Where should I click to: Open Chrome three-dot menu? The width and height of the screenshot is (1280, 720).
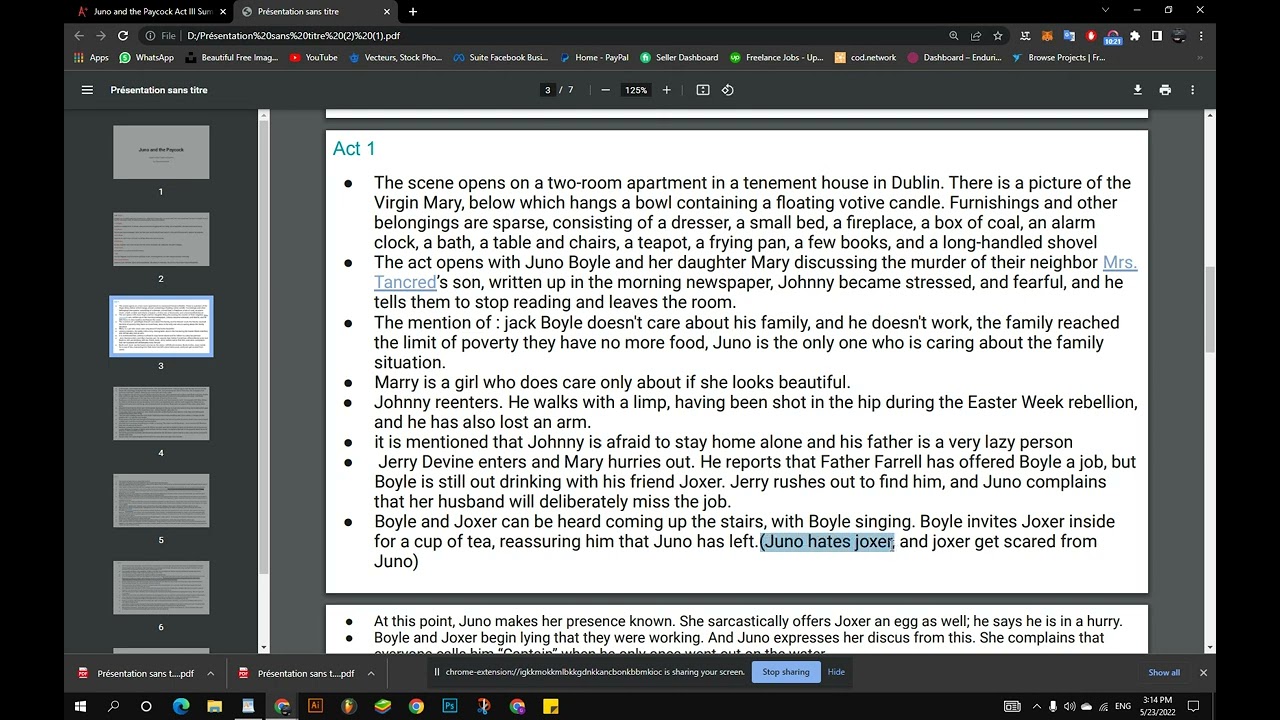point(1201,35)
